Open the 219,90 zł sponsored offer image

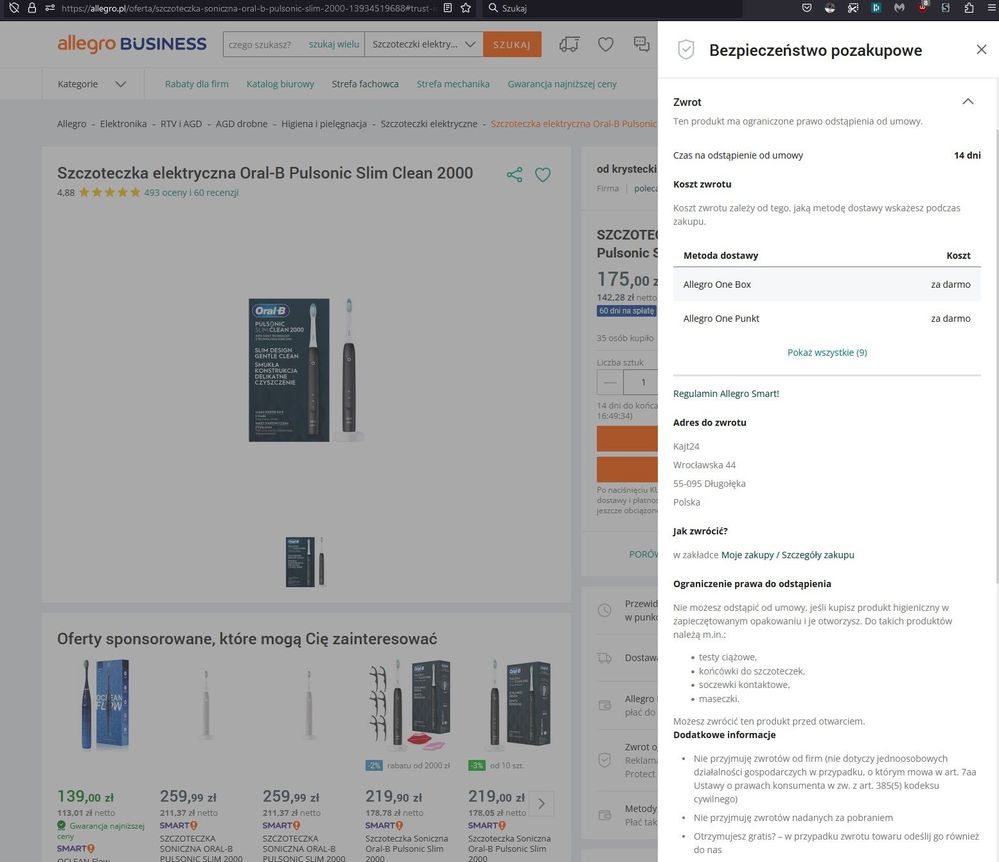coord(410,703)
